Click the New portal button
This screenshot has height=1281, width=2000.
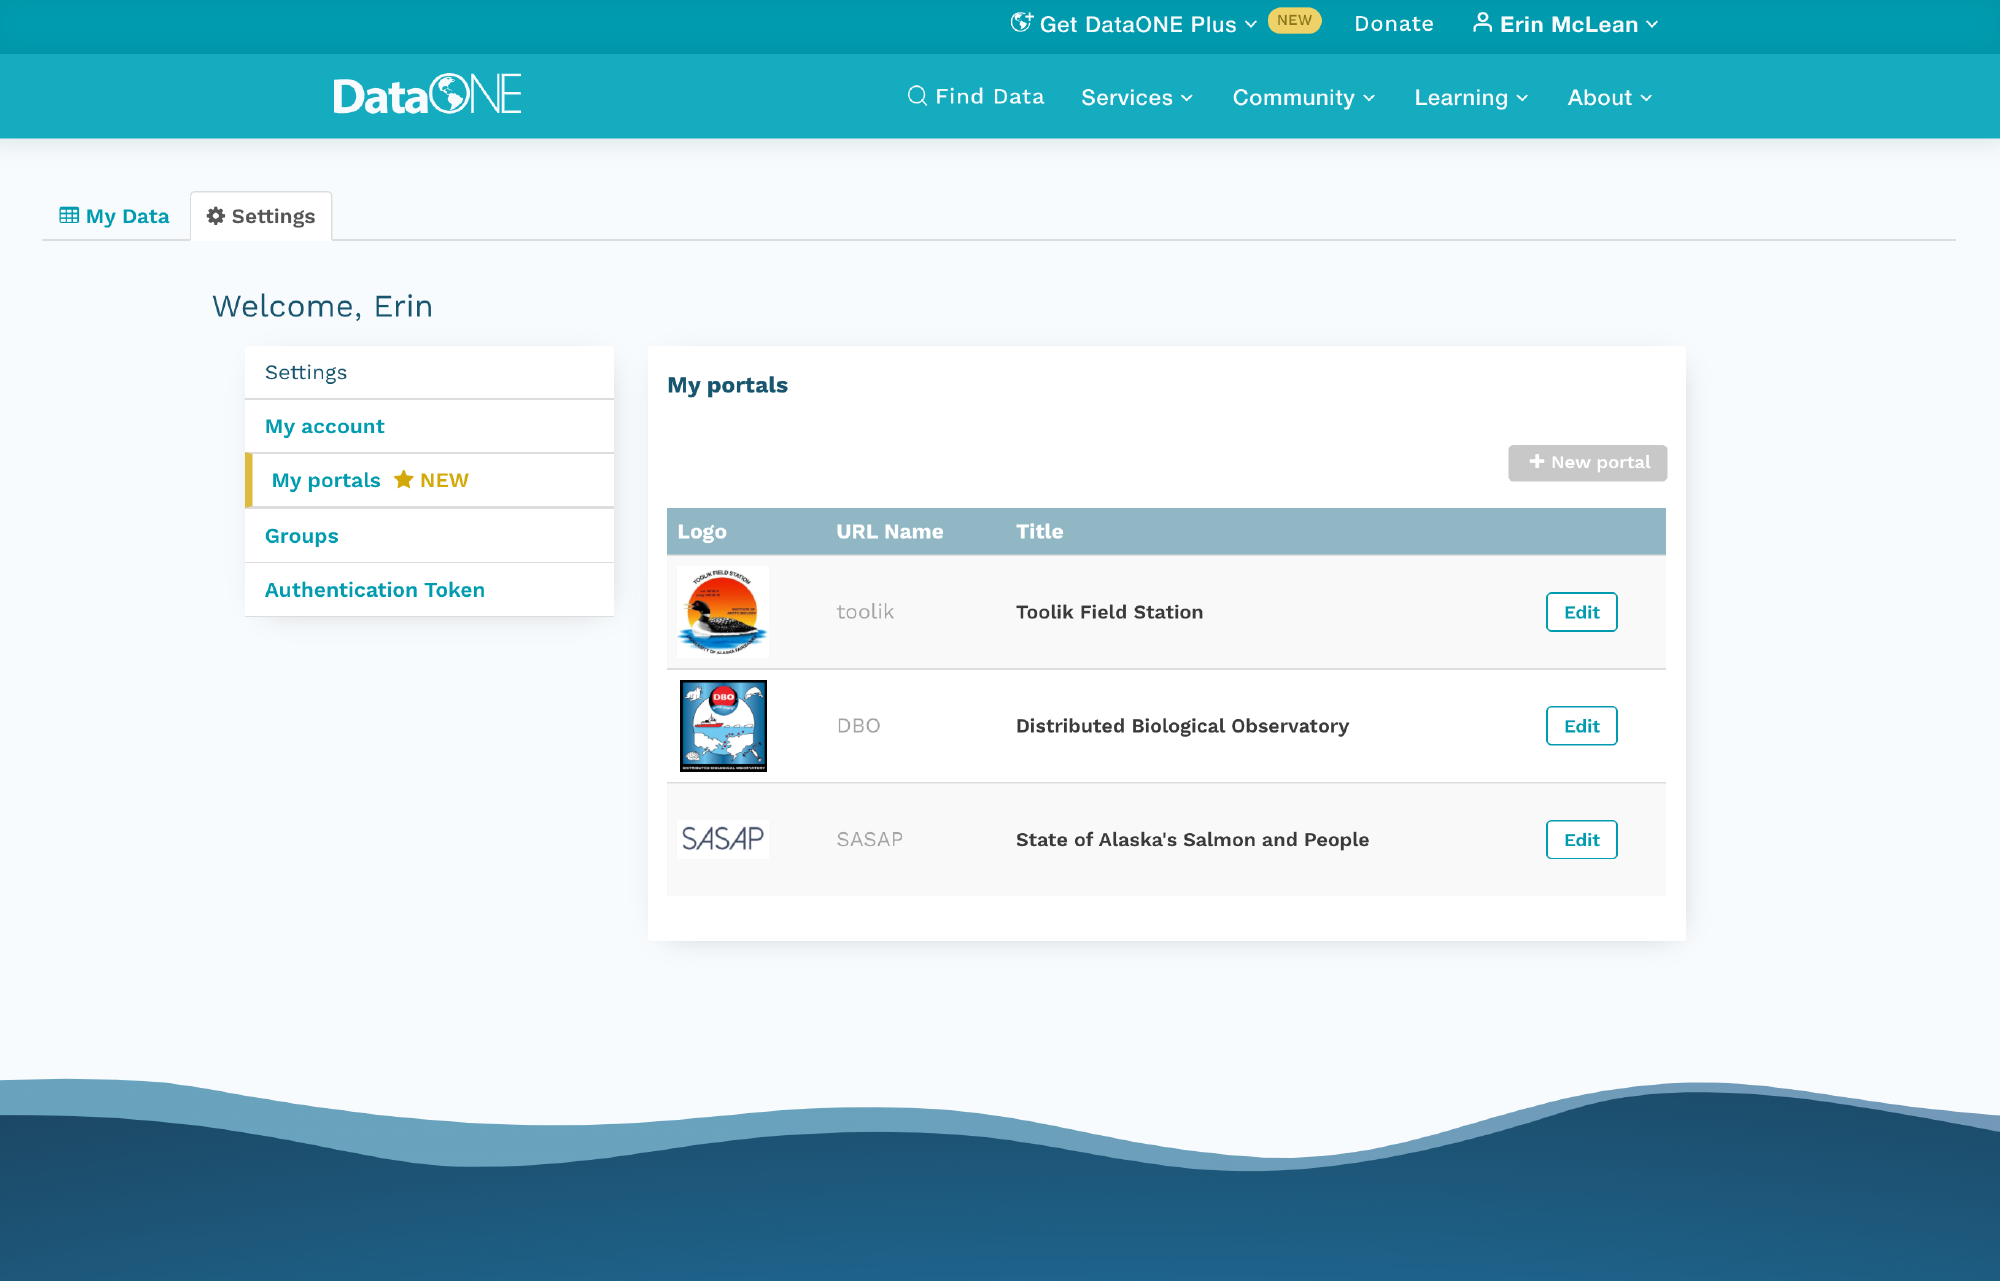1587,463
